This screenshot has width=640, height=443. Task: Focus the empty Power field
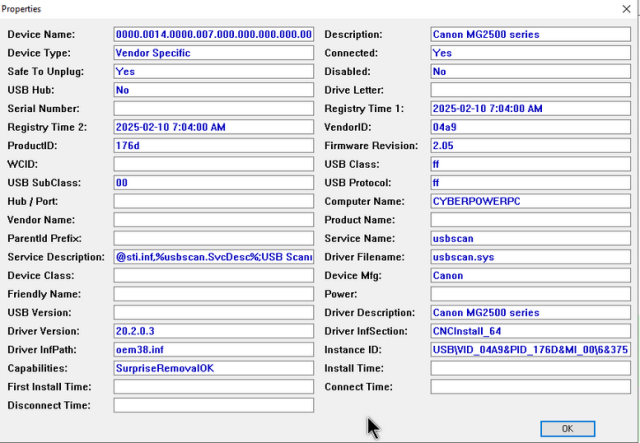[x=531, y=294]
